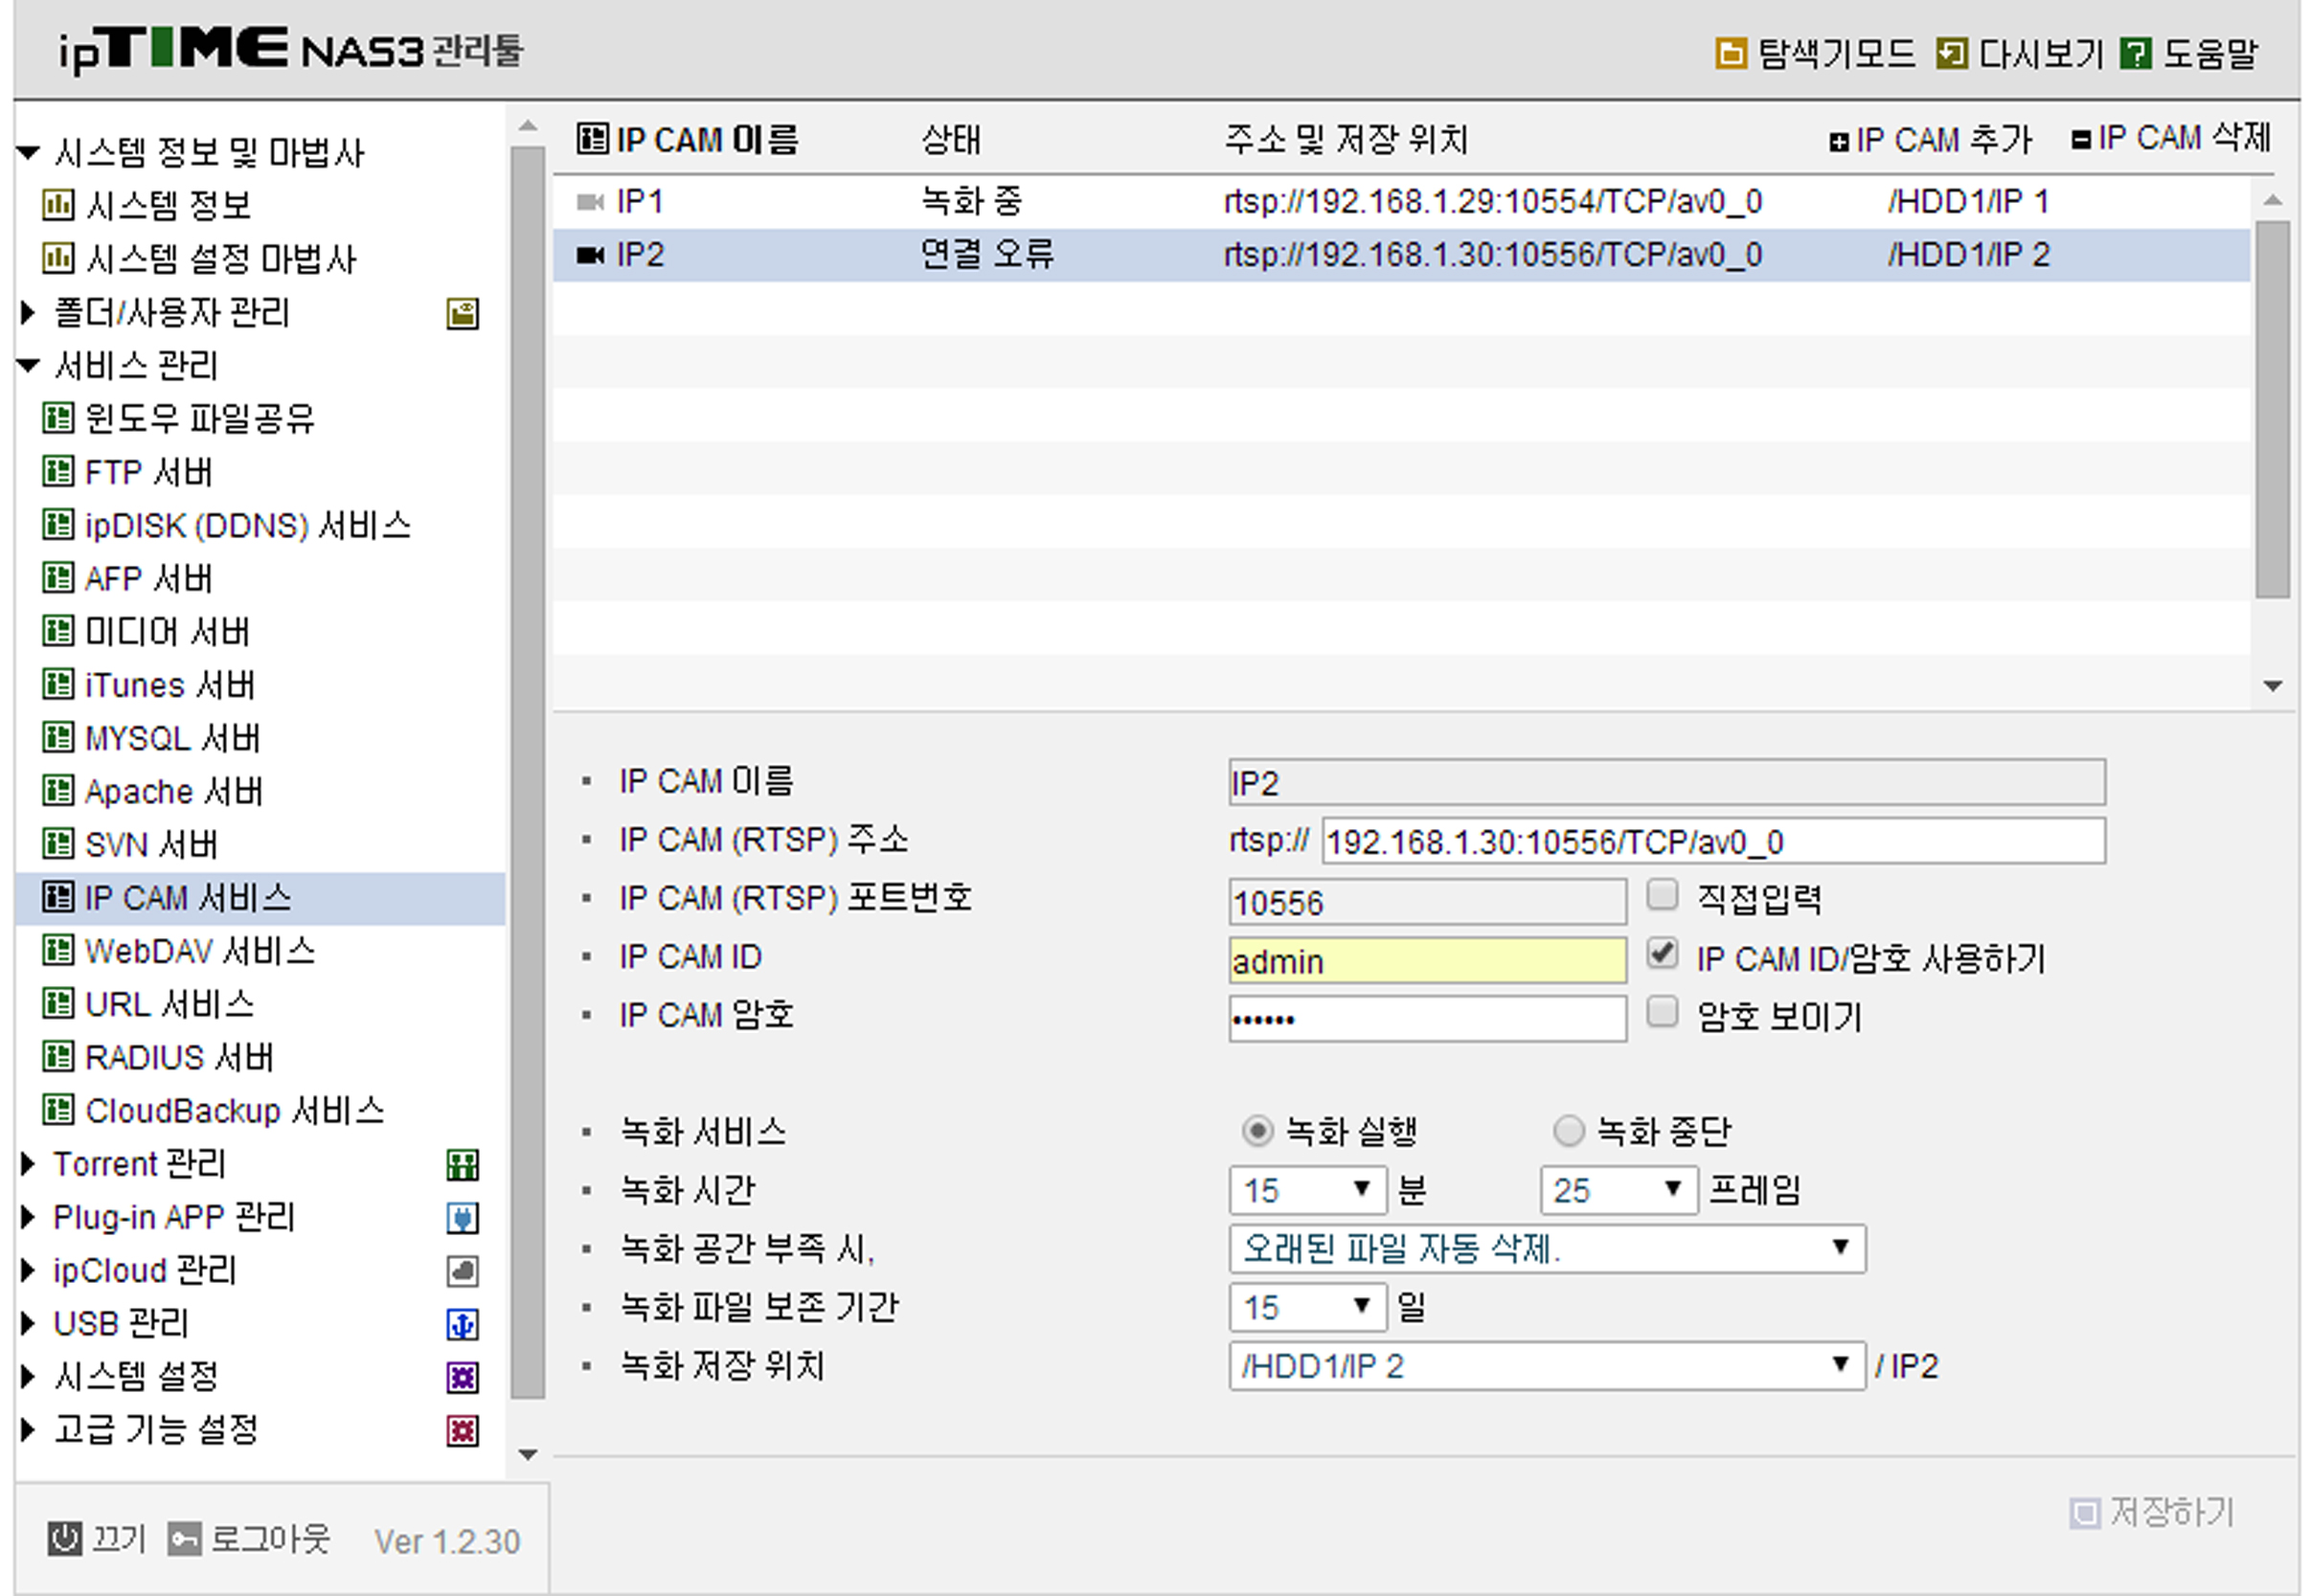Expand the ipCloud 관리 section
This screenshot has height=1596, width=2309.
pos(28,1270)
